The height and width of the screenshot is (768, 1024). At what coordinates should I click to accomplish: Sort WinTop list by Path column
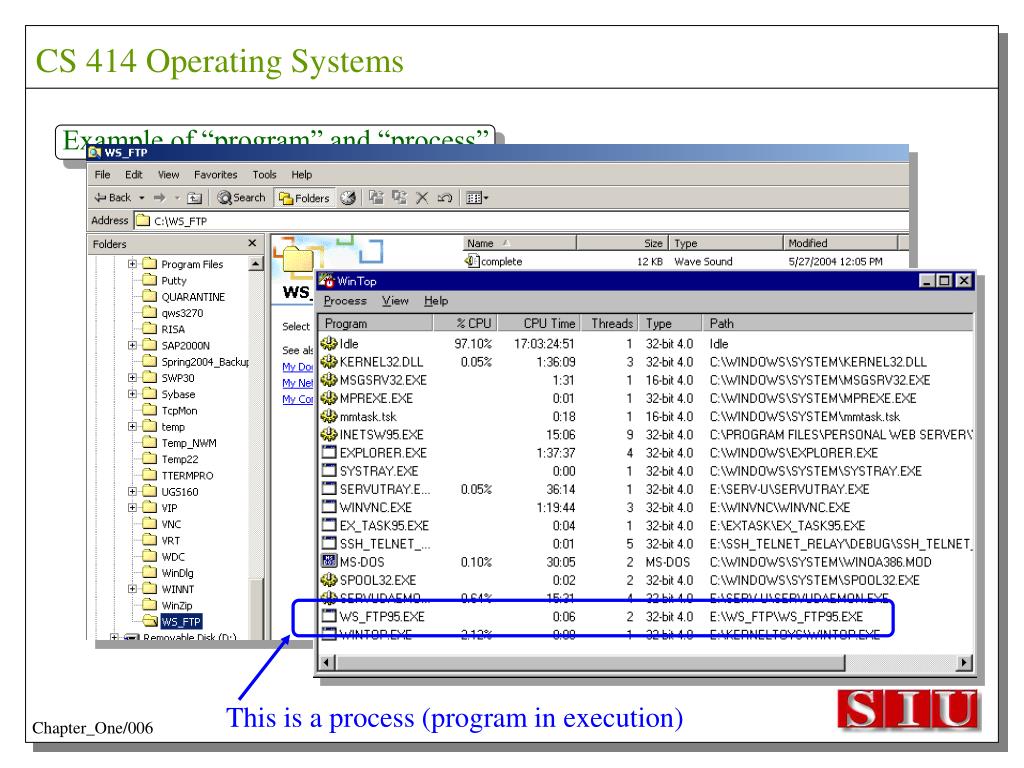point(839,323)
